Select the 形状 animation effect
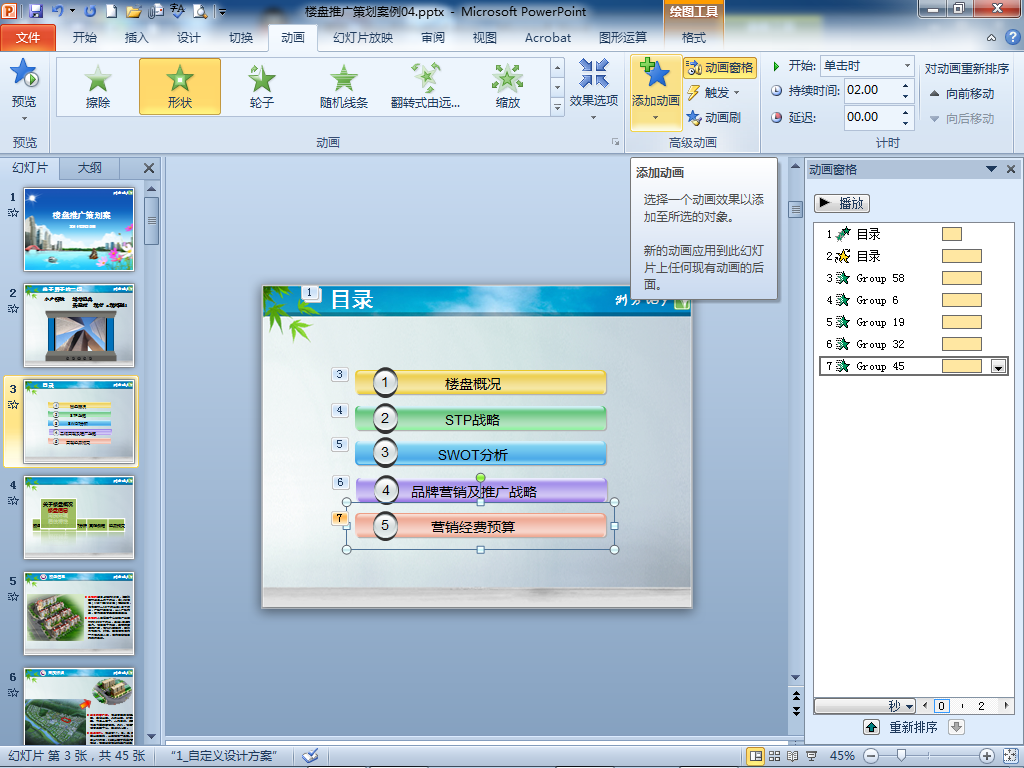Image resolution: width=1024 pixels, height=768 pixels. pos(180,87)
